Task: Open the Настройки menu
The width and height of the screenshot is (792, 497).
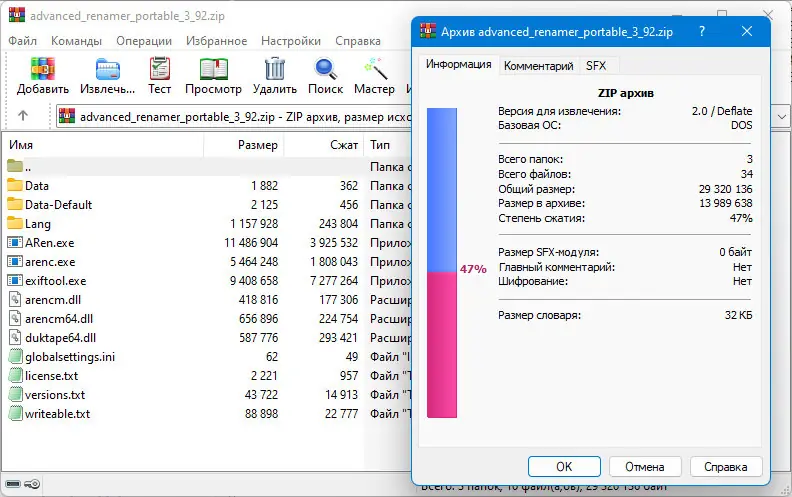Action: (x=290, y=41)
